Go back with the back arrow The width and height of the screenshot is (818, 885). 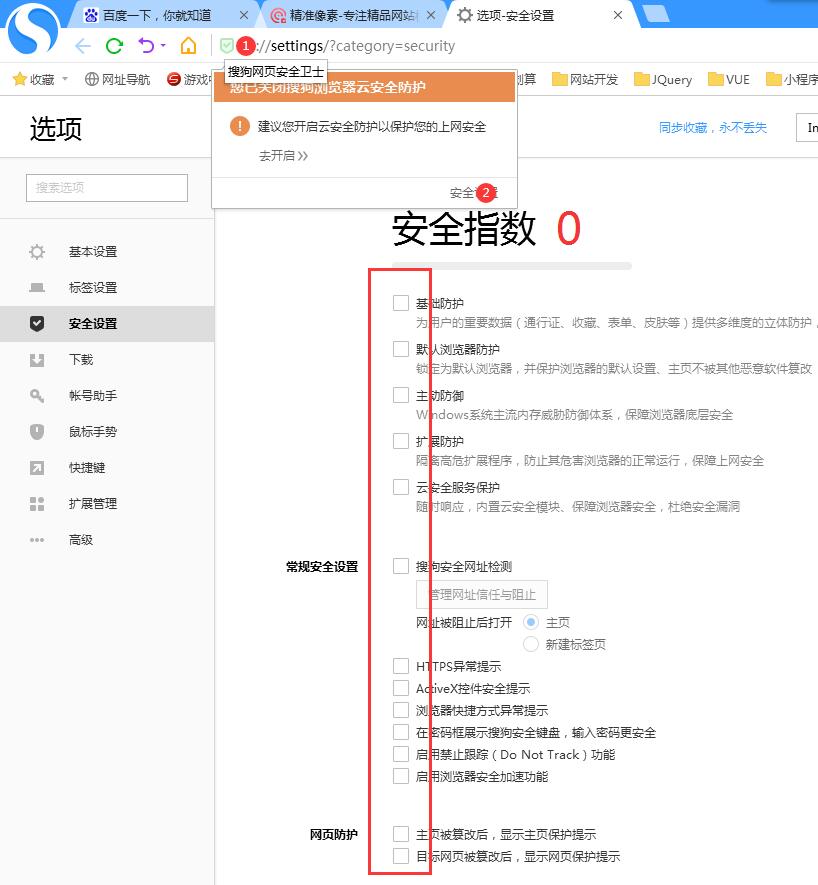click(x=83, y=46)
